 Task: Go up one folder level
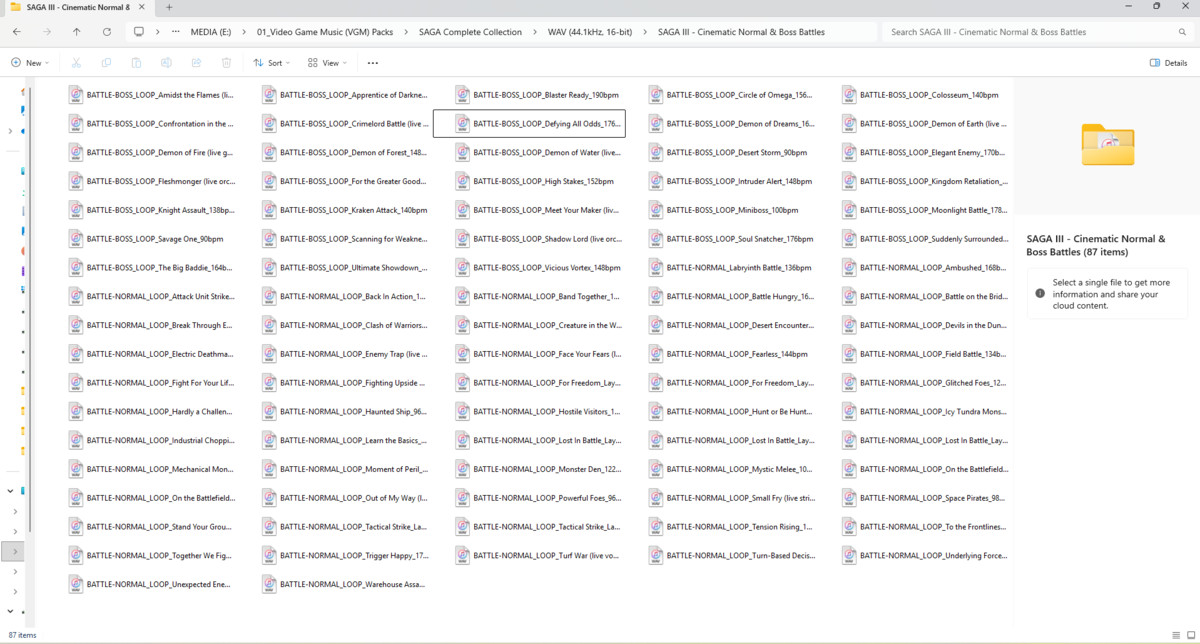[77, 32]
